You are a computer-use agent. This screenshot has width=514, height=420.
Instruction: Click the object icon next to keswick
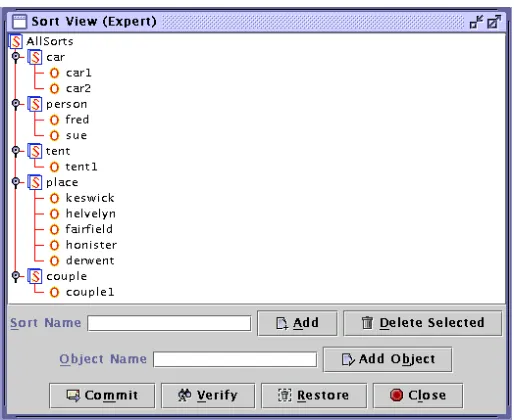54,198
